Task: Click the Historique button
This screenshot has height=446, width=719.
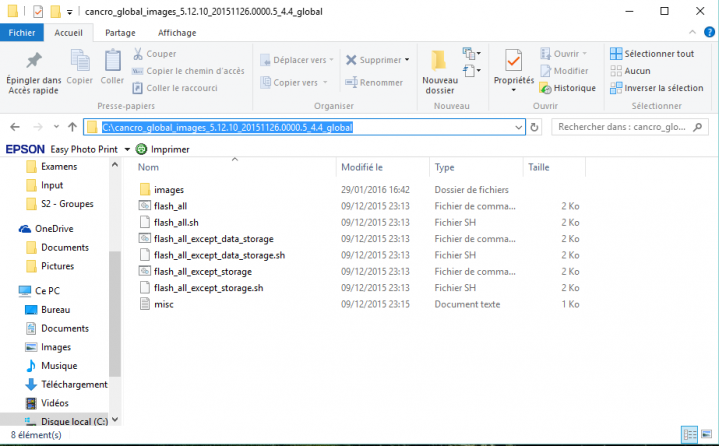Action: point(568,88)
